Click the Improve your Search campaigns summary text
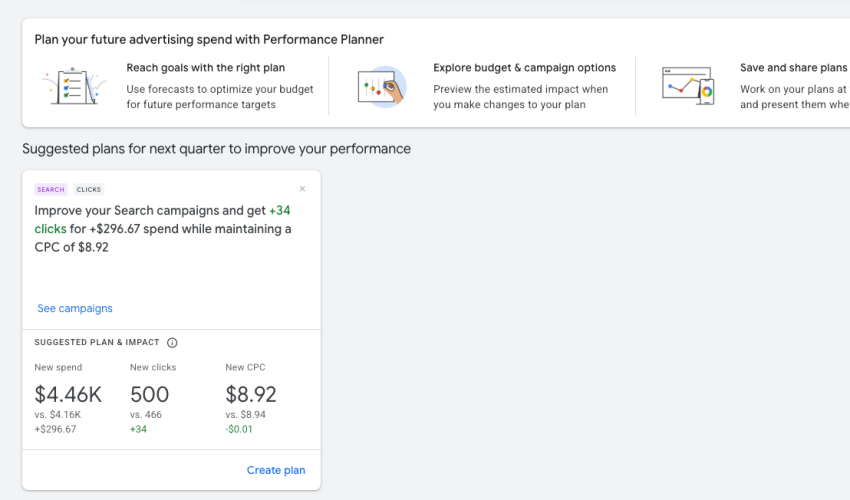Viewport: 850px width, 500px height. [x=163, y=229]
